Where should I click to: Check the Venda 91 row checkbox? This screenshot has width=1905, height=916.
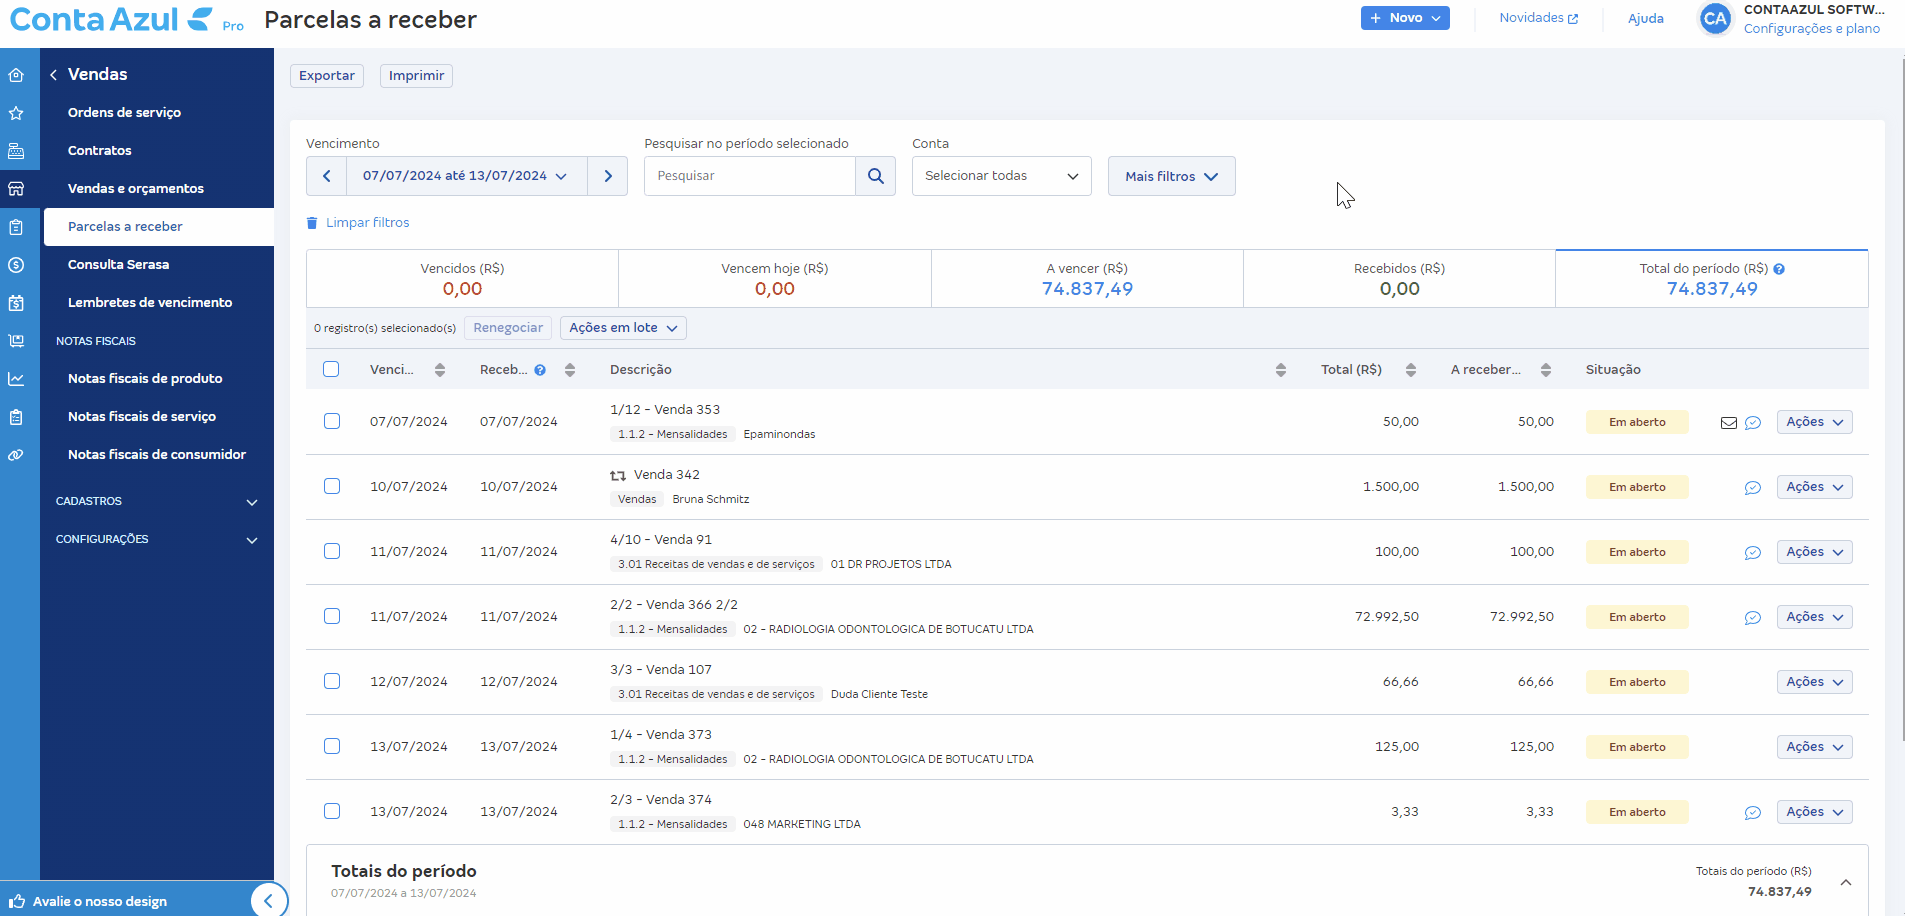pyautogui.click(x=332, y=551)
